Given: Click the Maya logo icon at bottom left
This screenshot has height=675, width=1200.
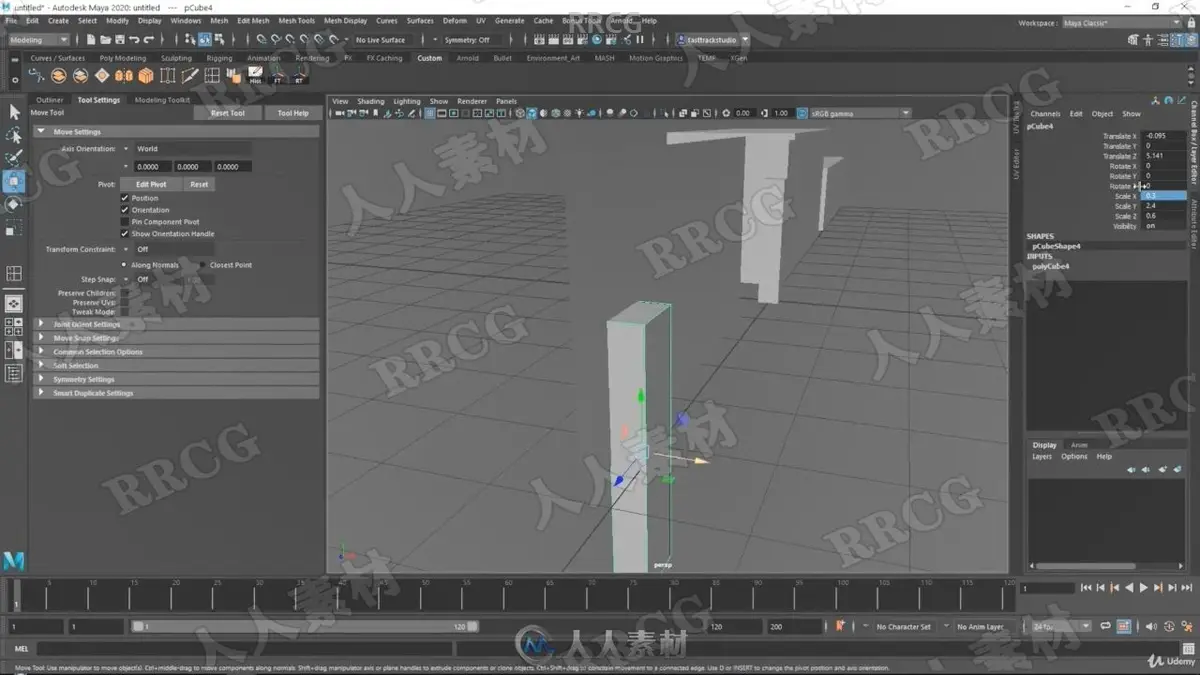Looking at the screenshot, I should pyautogui.click(x=13, y=561).
